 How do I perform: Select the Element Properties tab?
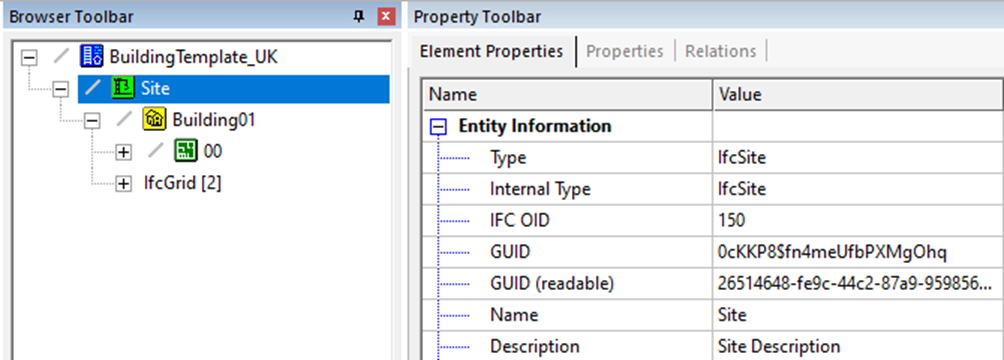[x=492, y=51]
